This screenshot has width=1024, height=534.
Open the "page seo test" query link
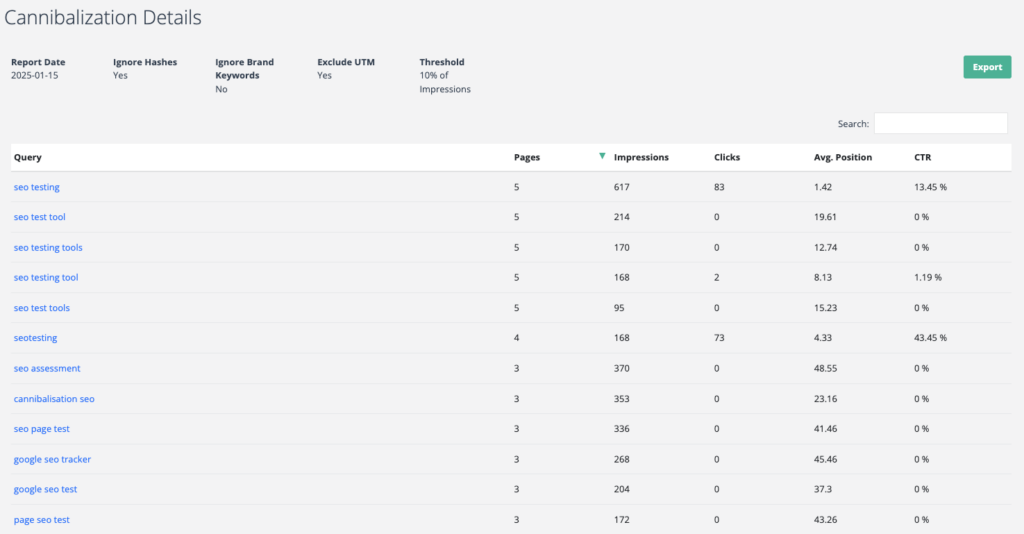coord(41,520)
